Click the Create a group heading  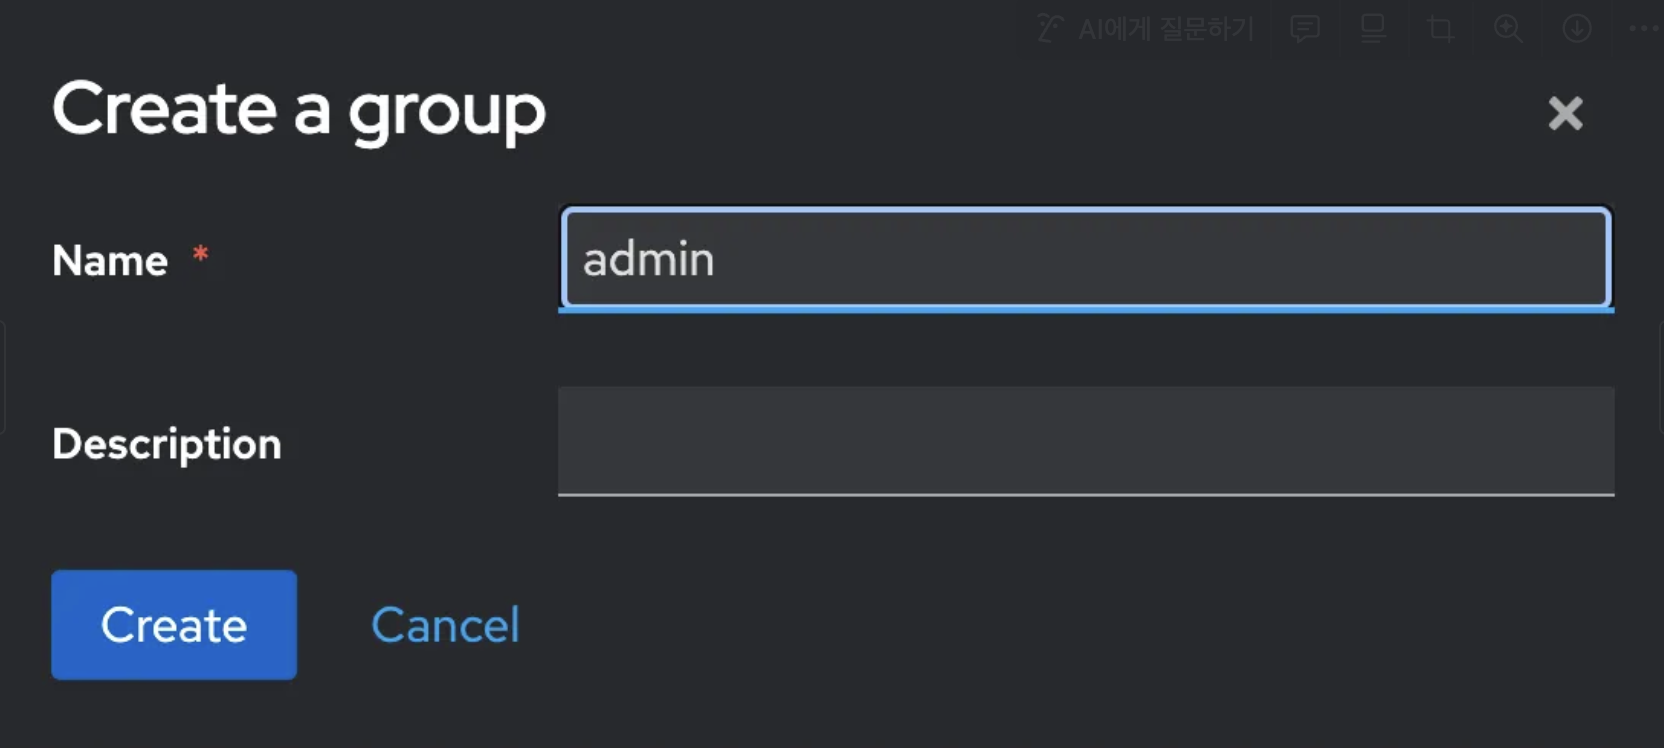click(x=299, y=112)
